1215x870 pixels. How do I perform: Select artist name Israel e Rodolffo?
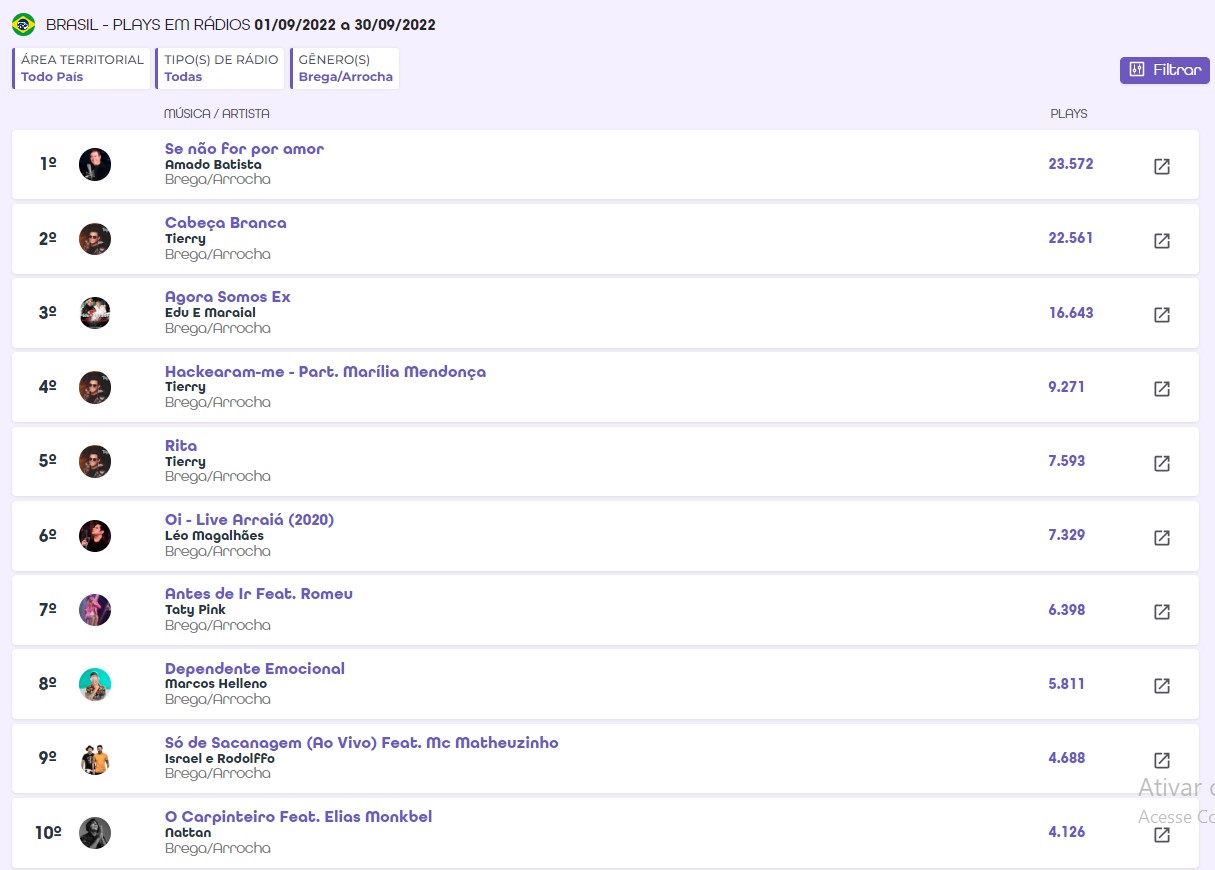[x=220, y=758]
